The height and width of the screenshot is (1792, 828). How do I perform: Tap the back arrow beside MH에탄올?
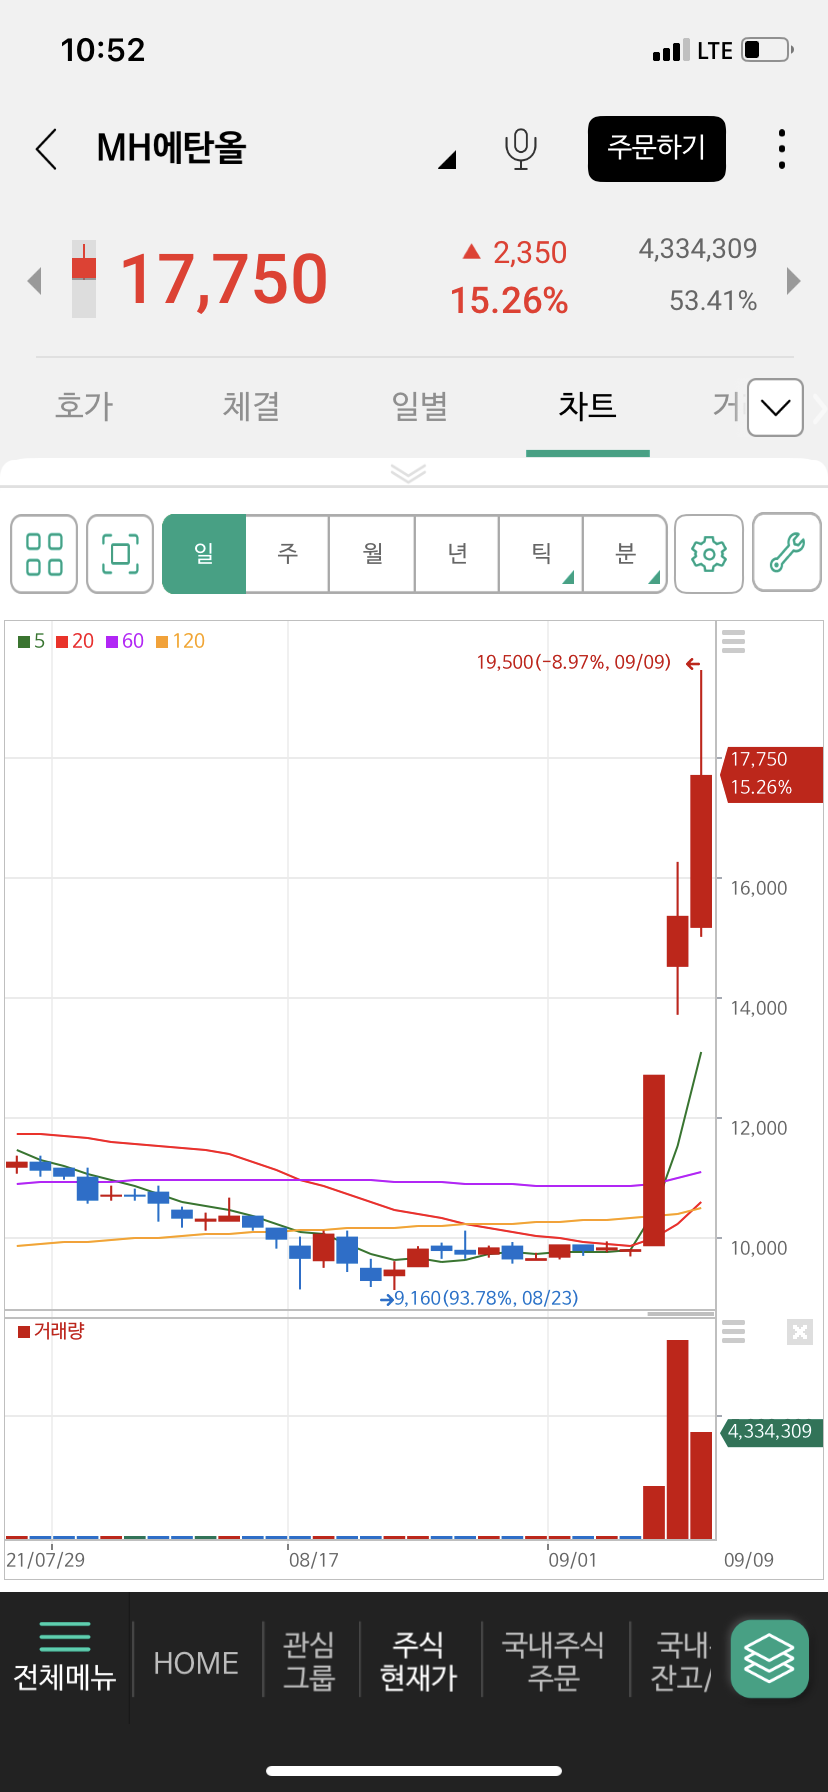pyautogui.click(x=46, y=149)
